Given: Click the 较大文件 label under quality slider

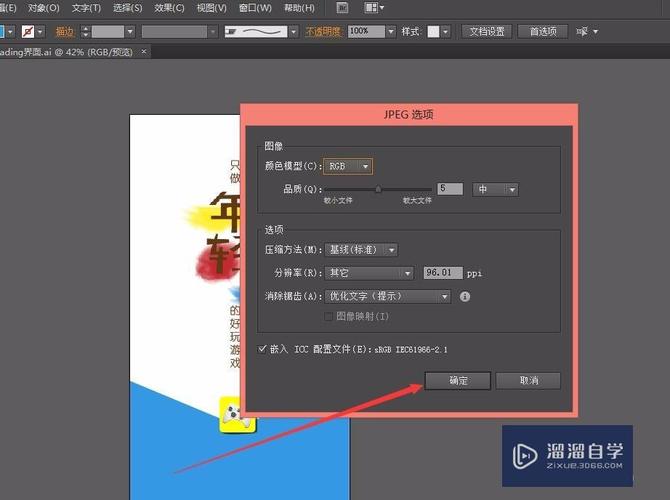Looking at the screenshot, I should [x=417, y=200].
